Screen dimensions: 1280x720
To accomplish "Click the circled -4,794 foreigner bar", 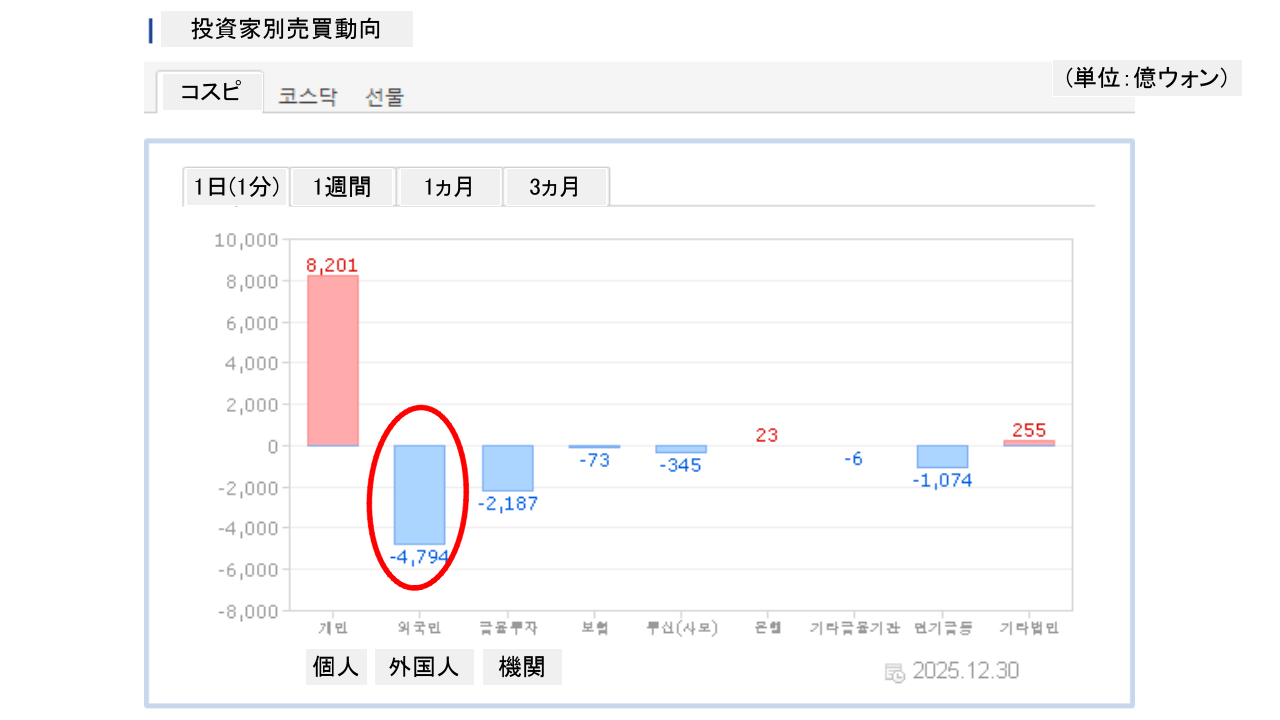I will (419, 494).
